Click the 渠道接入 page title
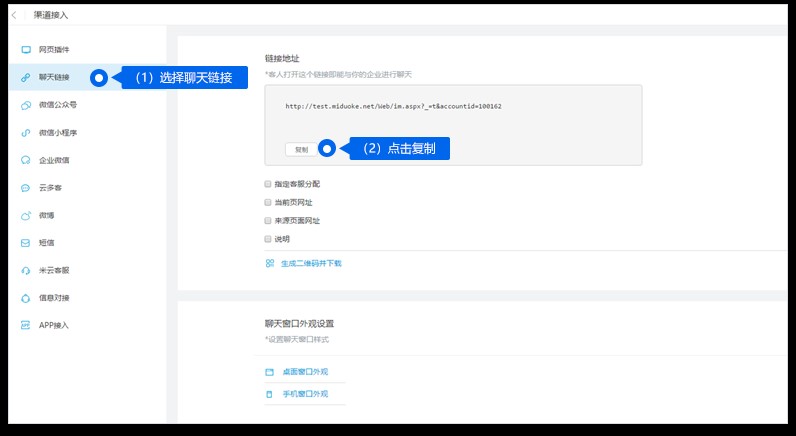This screenshot has height=436, width=796. [x=51, y=15]
